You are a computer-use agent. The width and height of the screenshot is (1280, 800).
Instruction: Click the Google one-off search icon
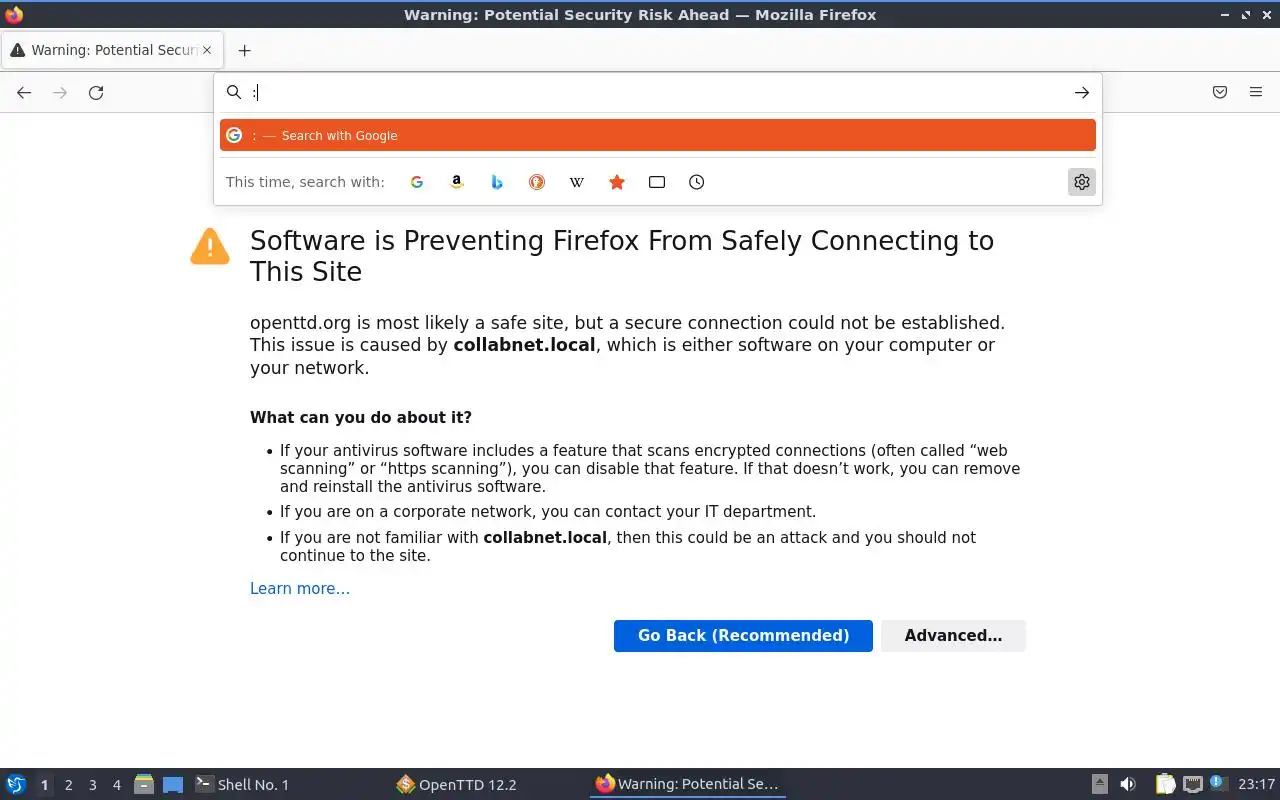(x=417, y=182)
